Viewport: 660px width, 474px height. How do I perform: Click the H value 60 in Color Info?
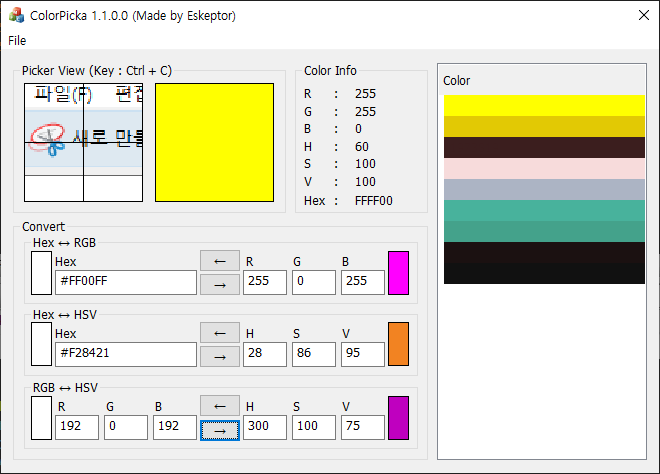(362, 146)
